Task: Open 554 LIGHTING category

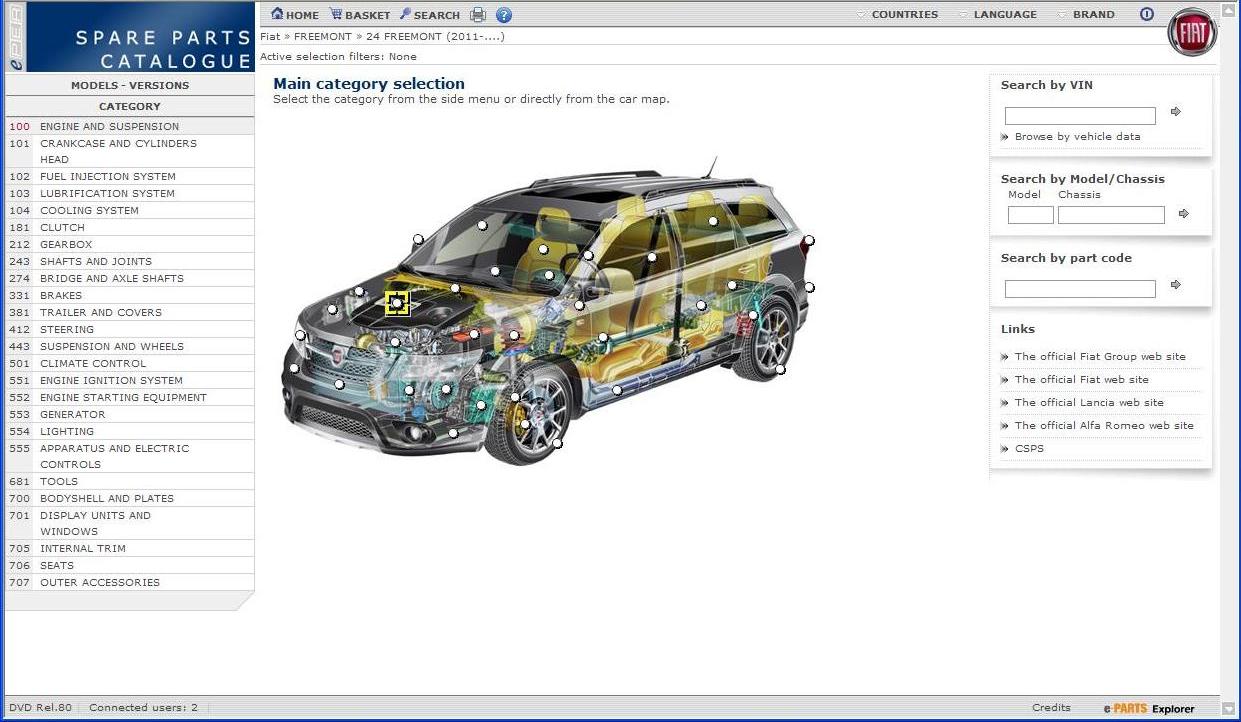Action: (130, 432)
